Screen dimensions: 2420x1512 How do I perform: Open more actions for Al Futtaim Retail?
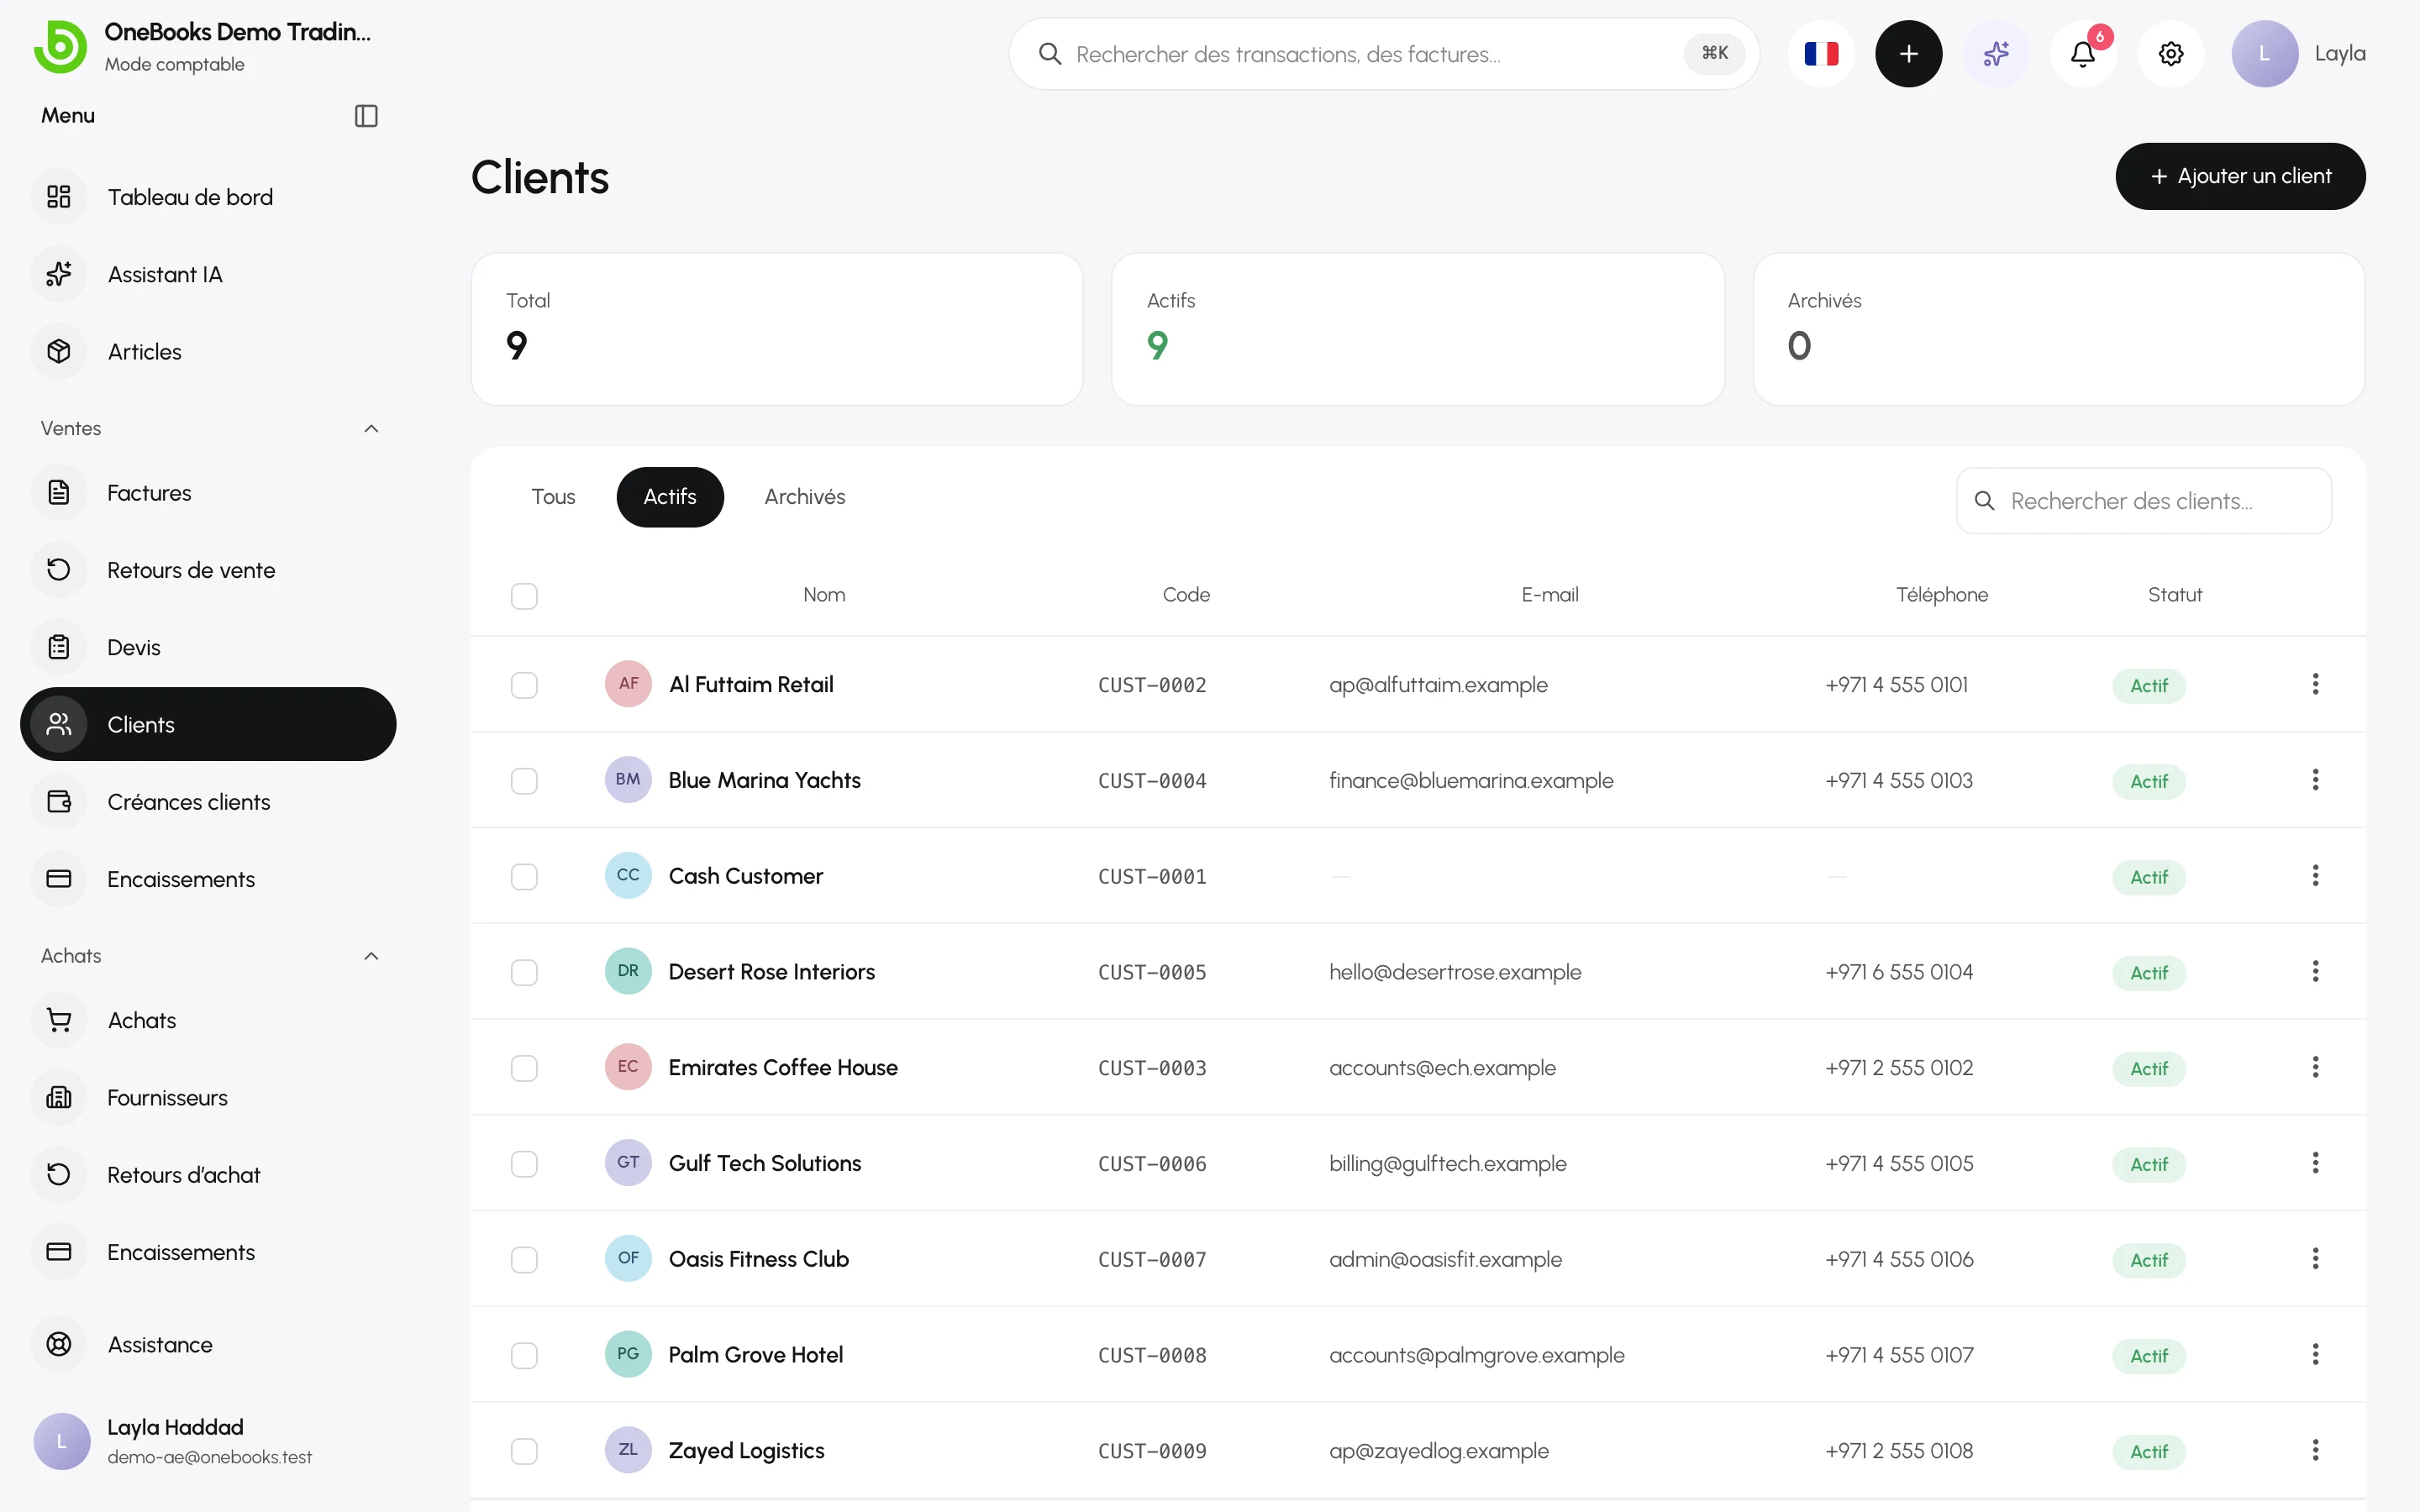[x=2315, y=684]
